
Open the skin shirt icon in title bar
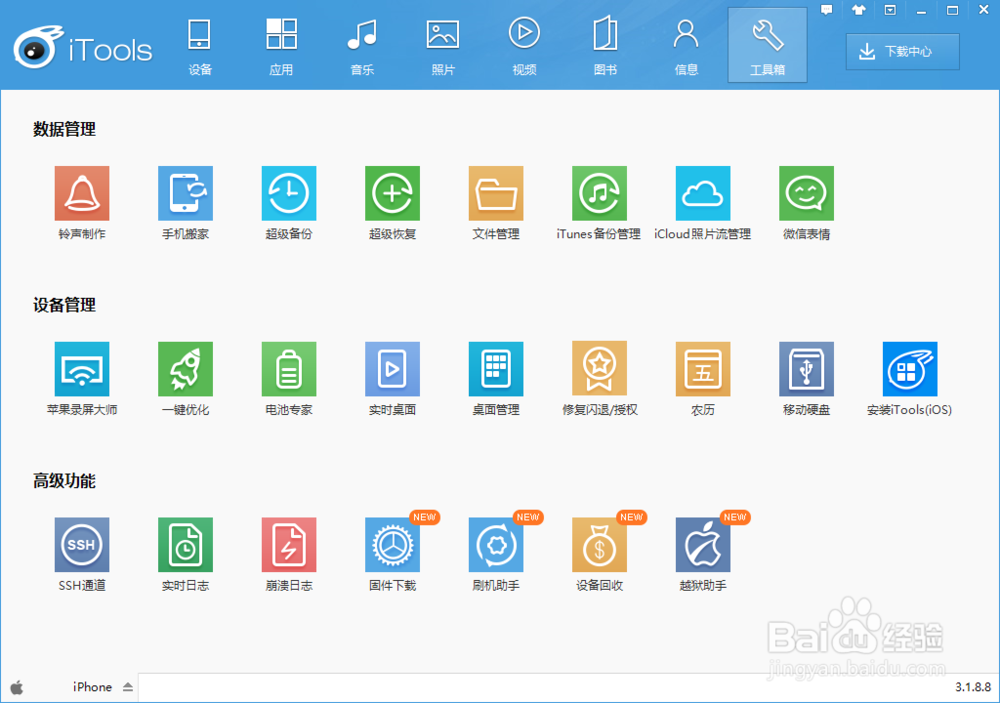pos(858,10)
